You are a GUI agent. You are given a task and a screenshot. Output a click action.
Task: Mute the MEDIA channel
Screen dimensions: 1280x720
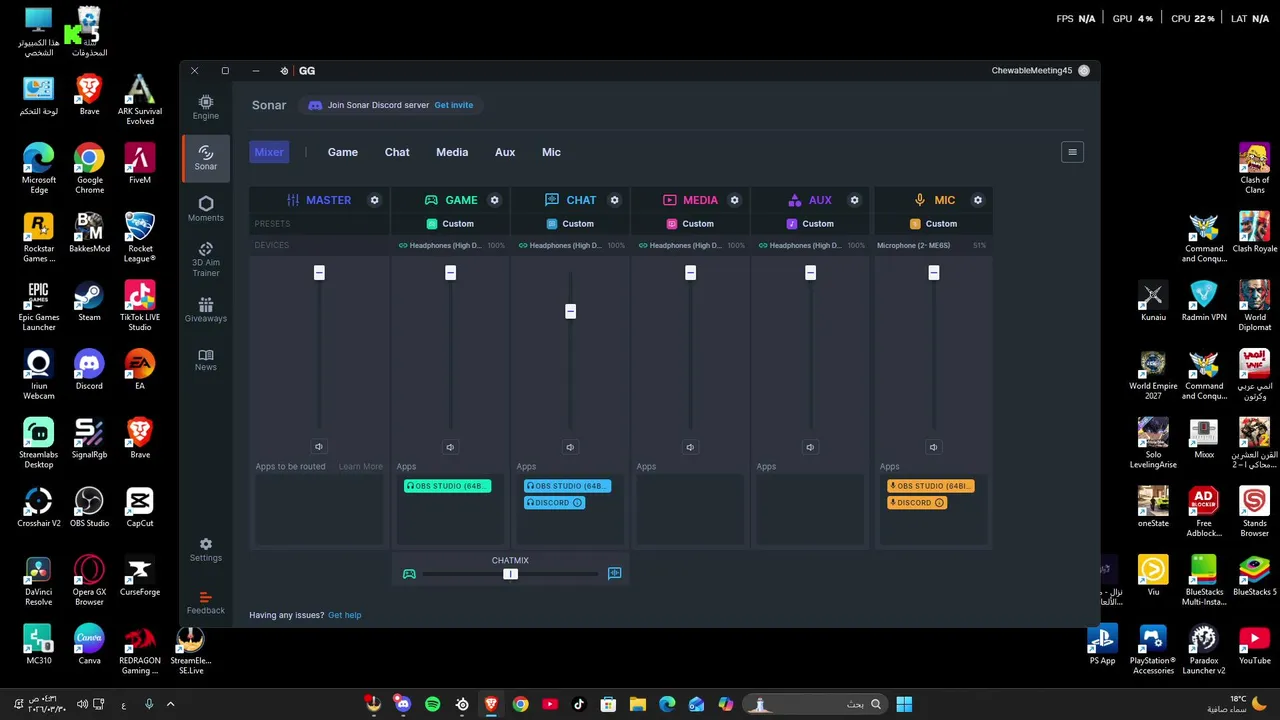coord(690,447)
